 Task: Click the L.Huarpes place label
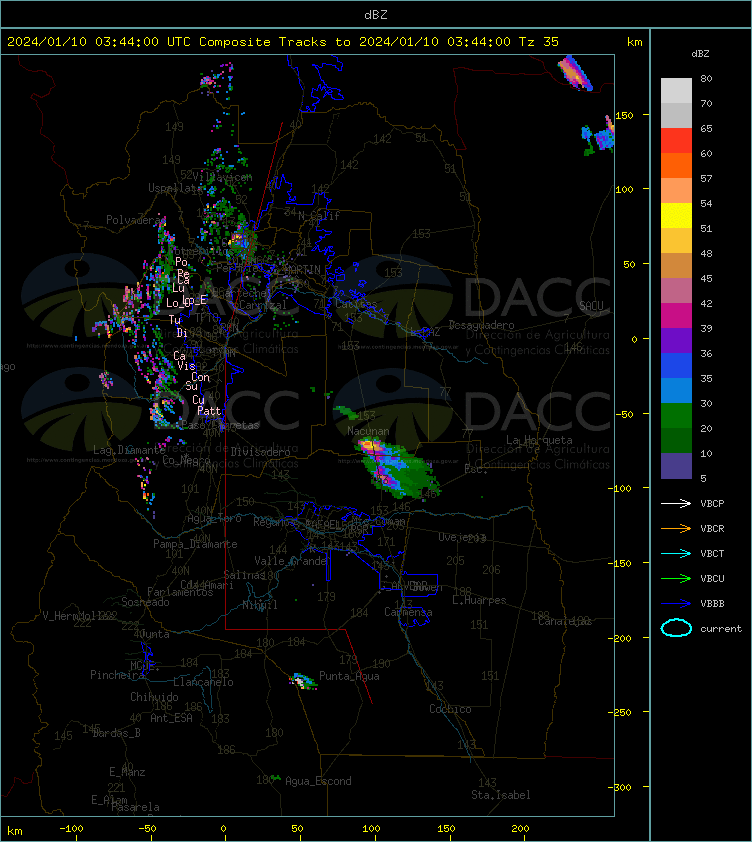[x=479, y=600]
